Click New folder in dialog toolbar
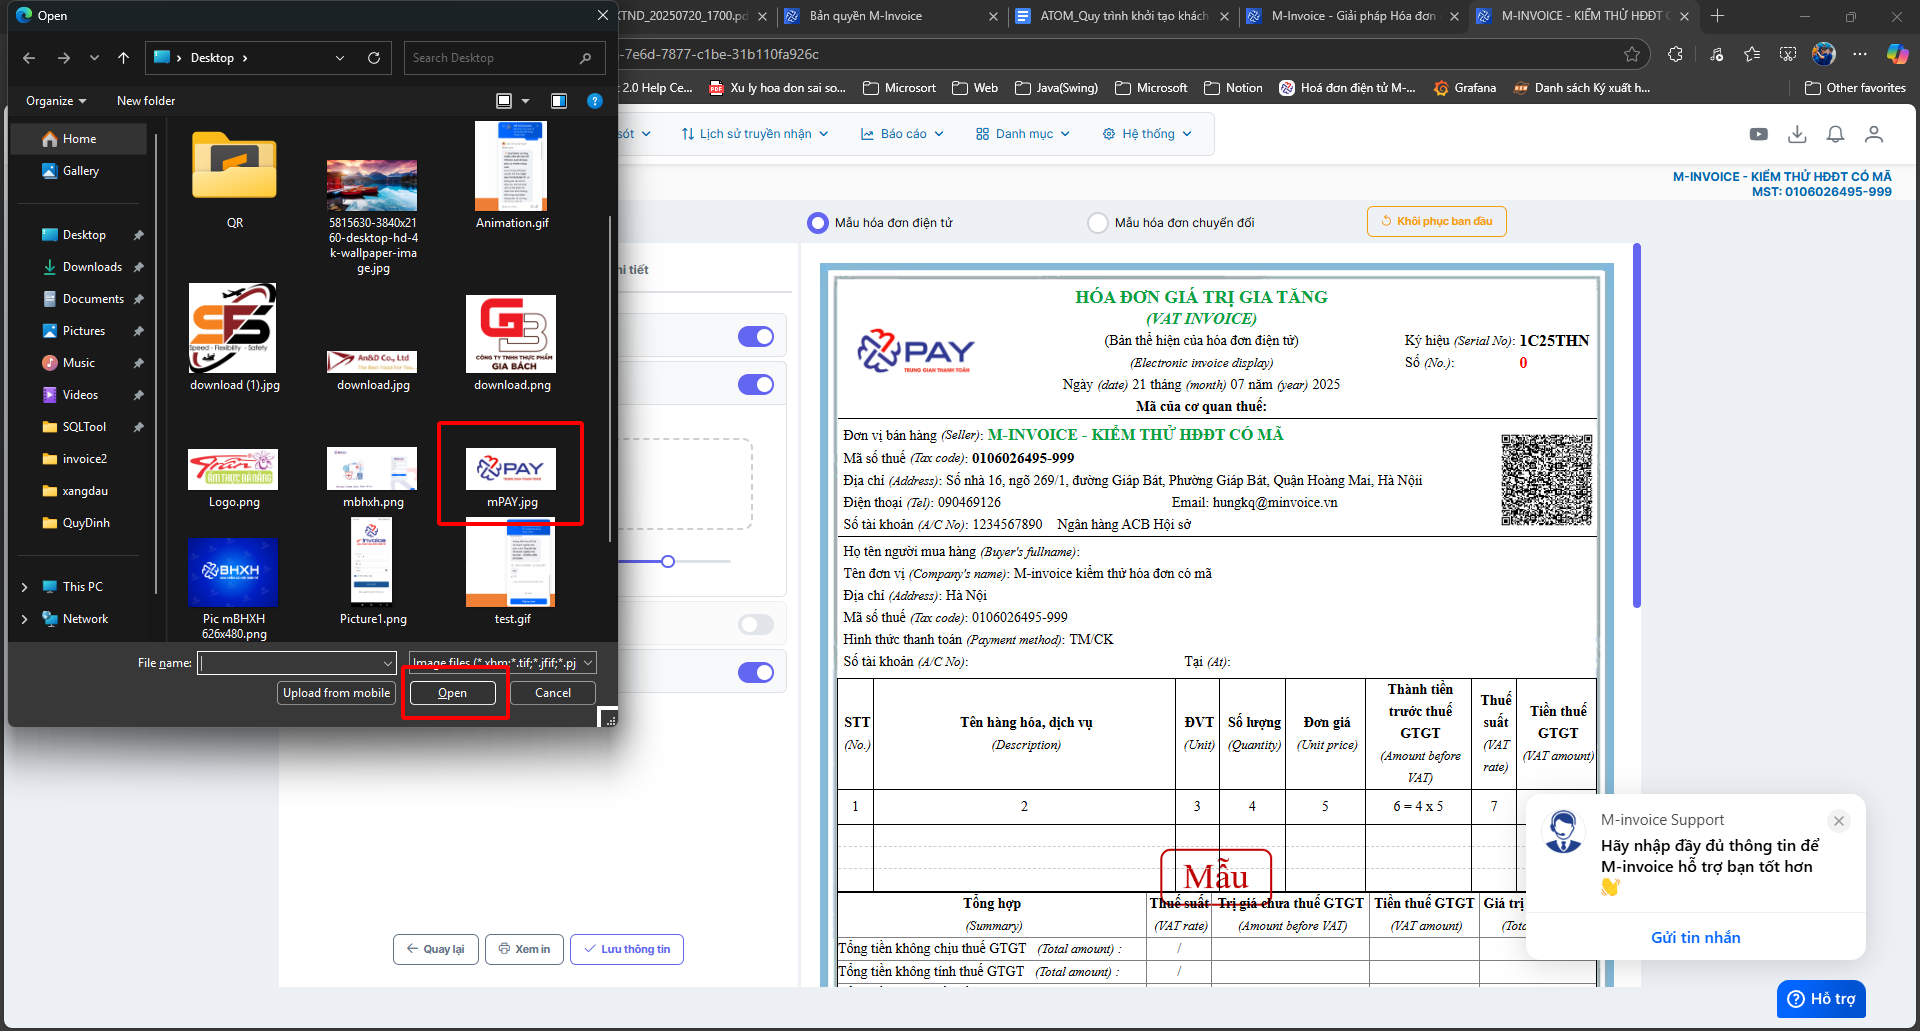This screenshot has height=1031, width=1920. pos(146,101)
